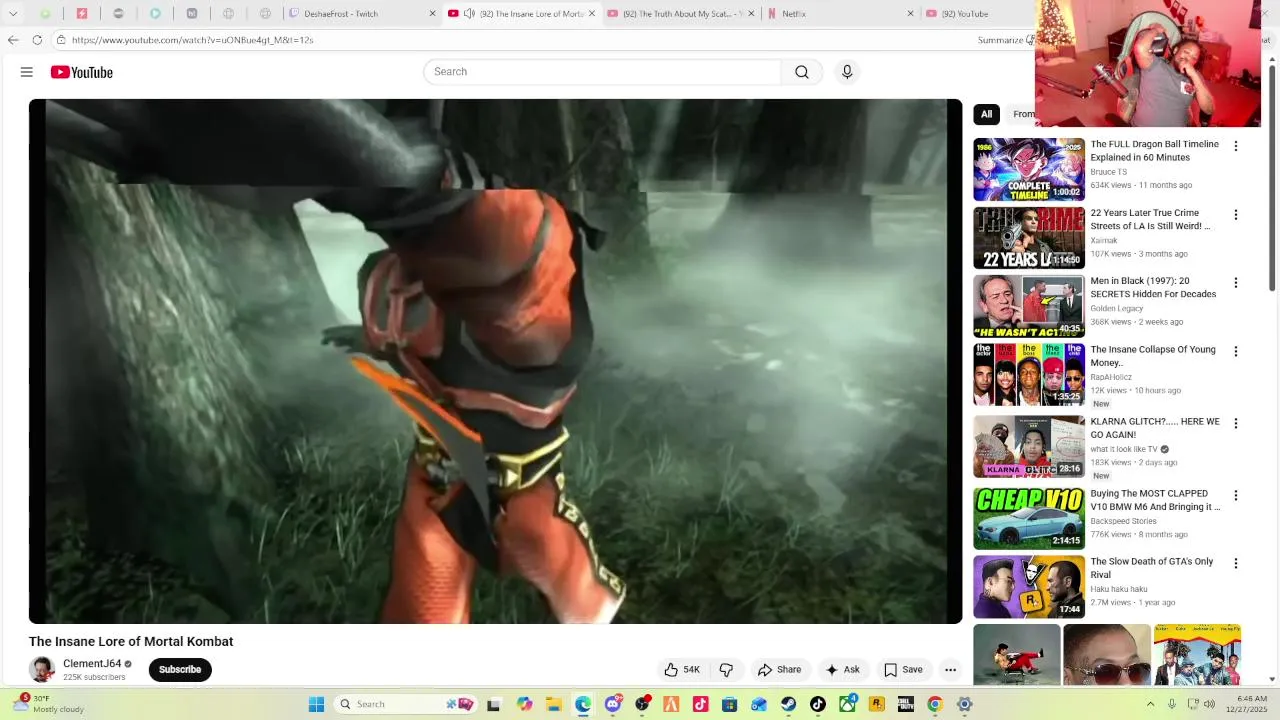Open options for Slow Death of GTA's Rival

[x=1236, y=564]
